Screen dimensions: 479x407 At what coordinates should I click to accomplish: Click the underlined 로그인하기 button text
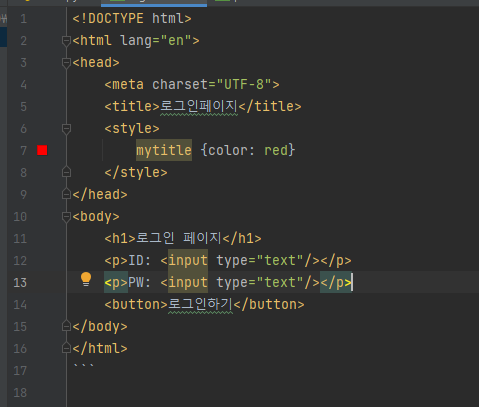pyautogui.click(x=200, y=304)
